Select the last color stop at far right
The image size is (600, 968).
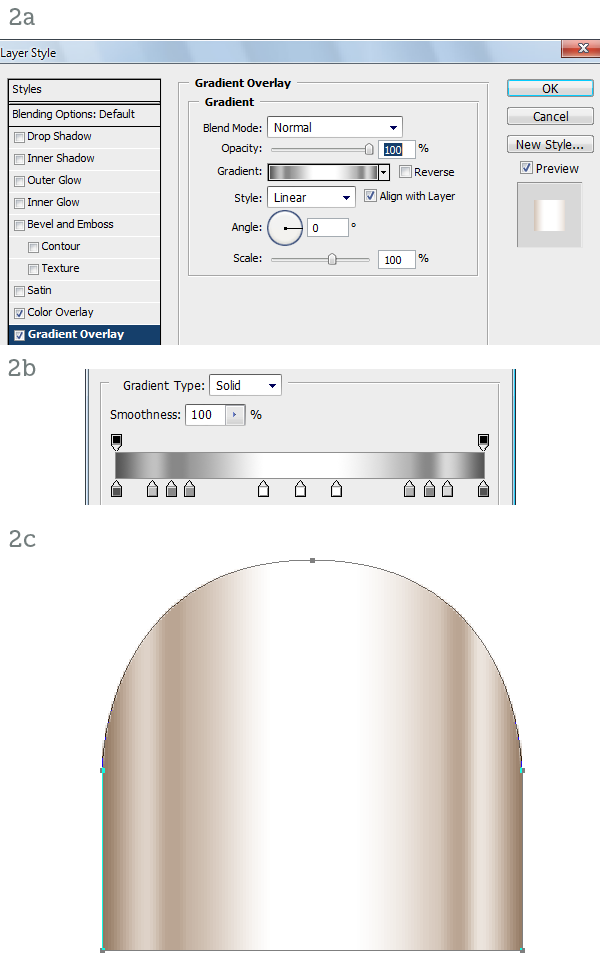(483, 489)
